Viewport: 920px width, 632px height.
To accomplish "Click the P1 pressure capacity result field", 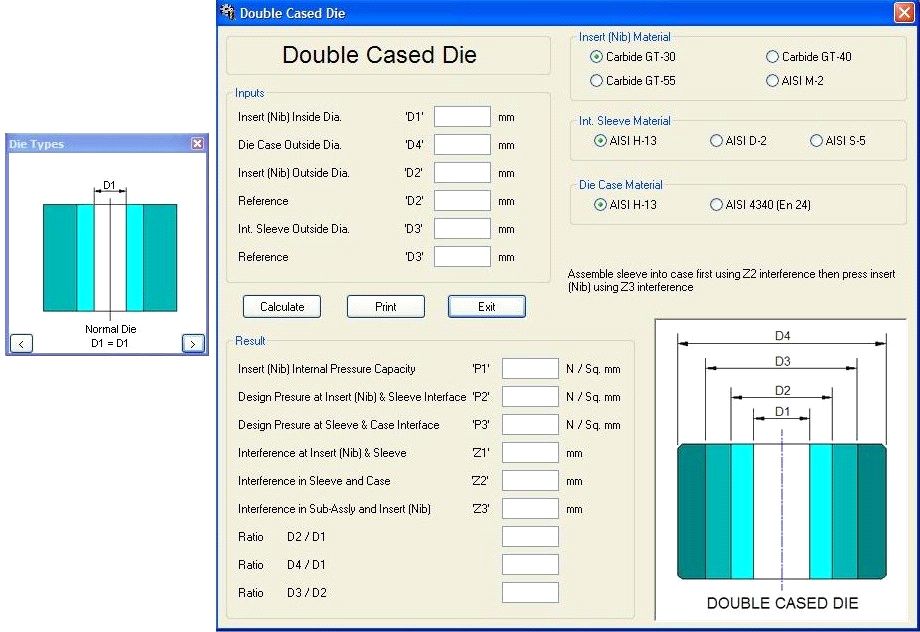I will coord(530,368).
